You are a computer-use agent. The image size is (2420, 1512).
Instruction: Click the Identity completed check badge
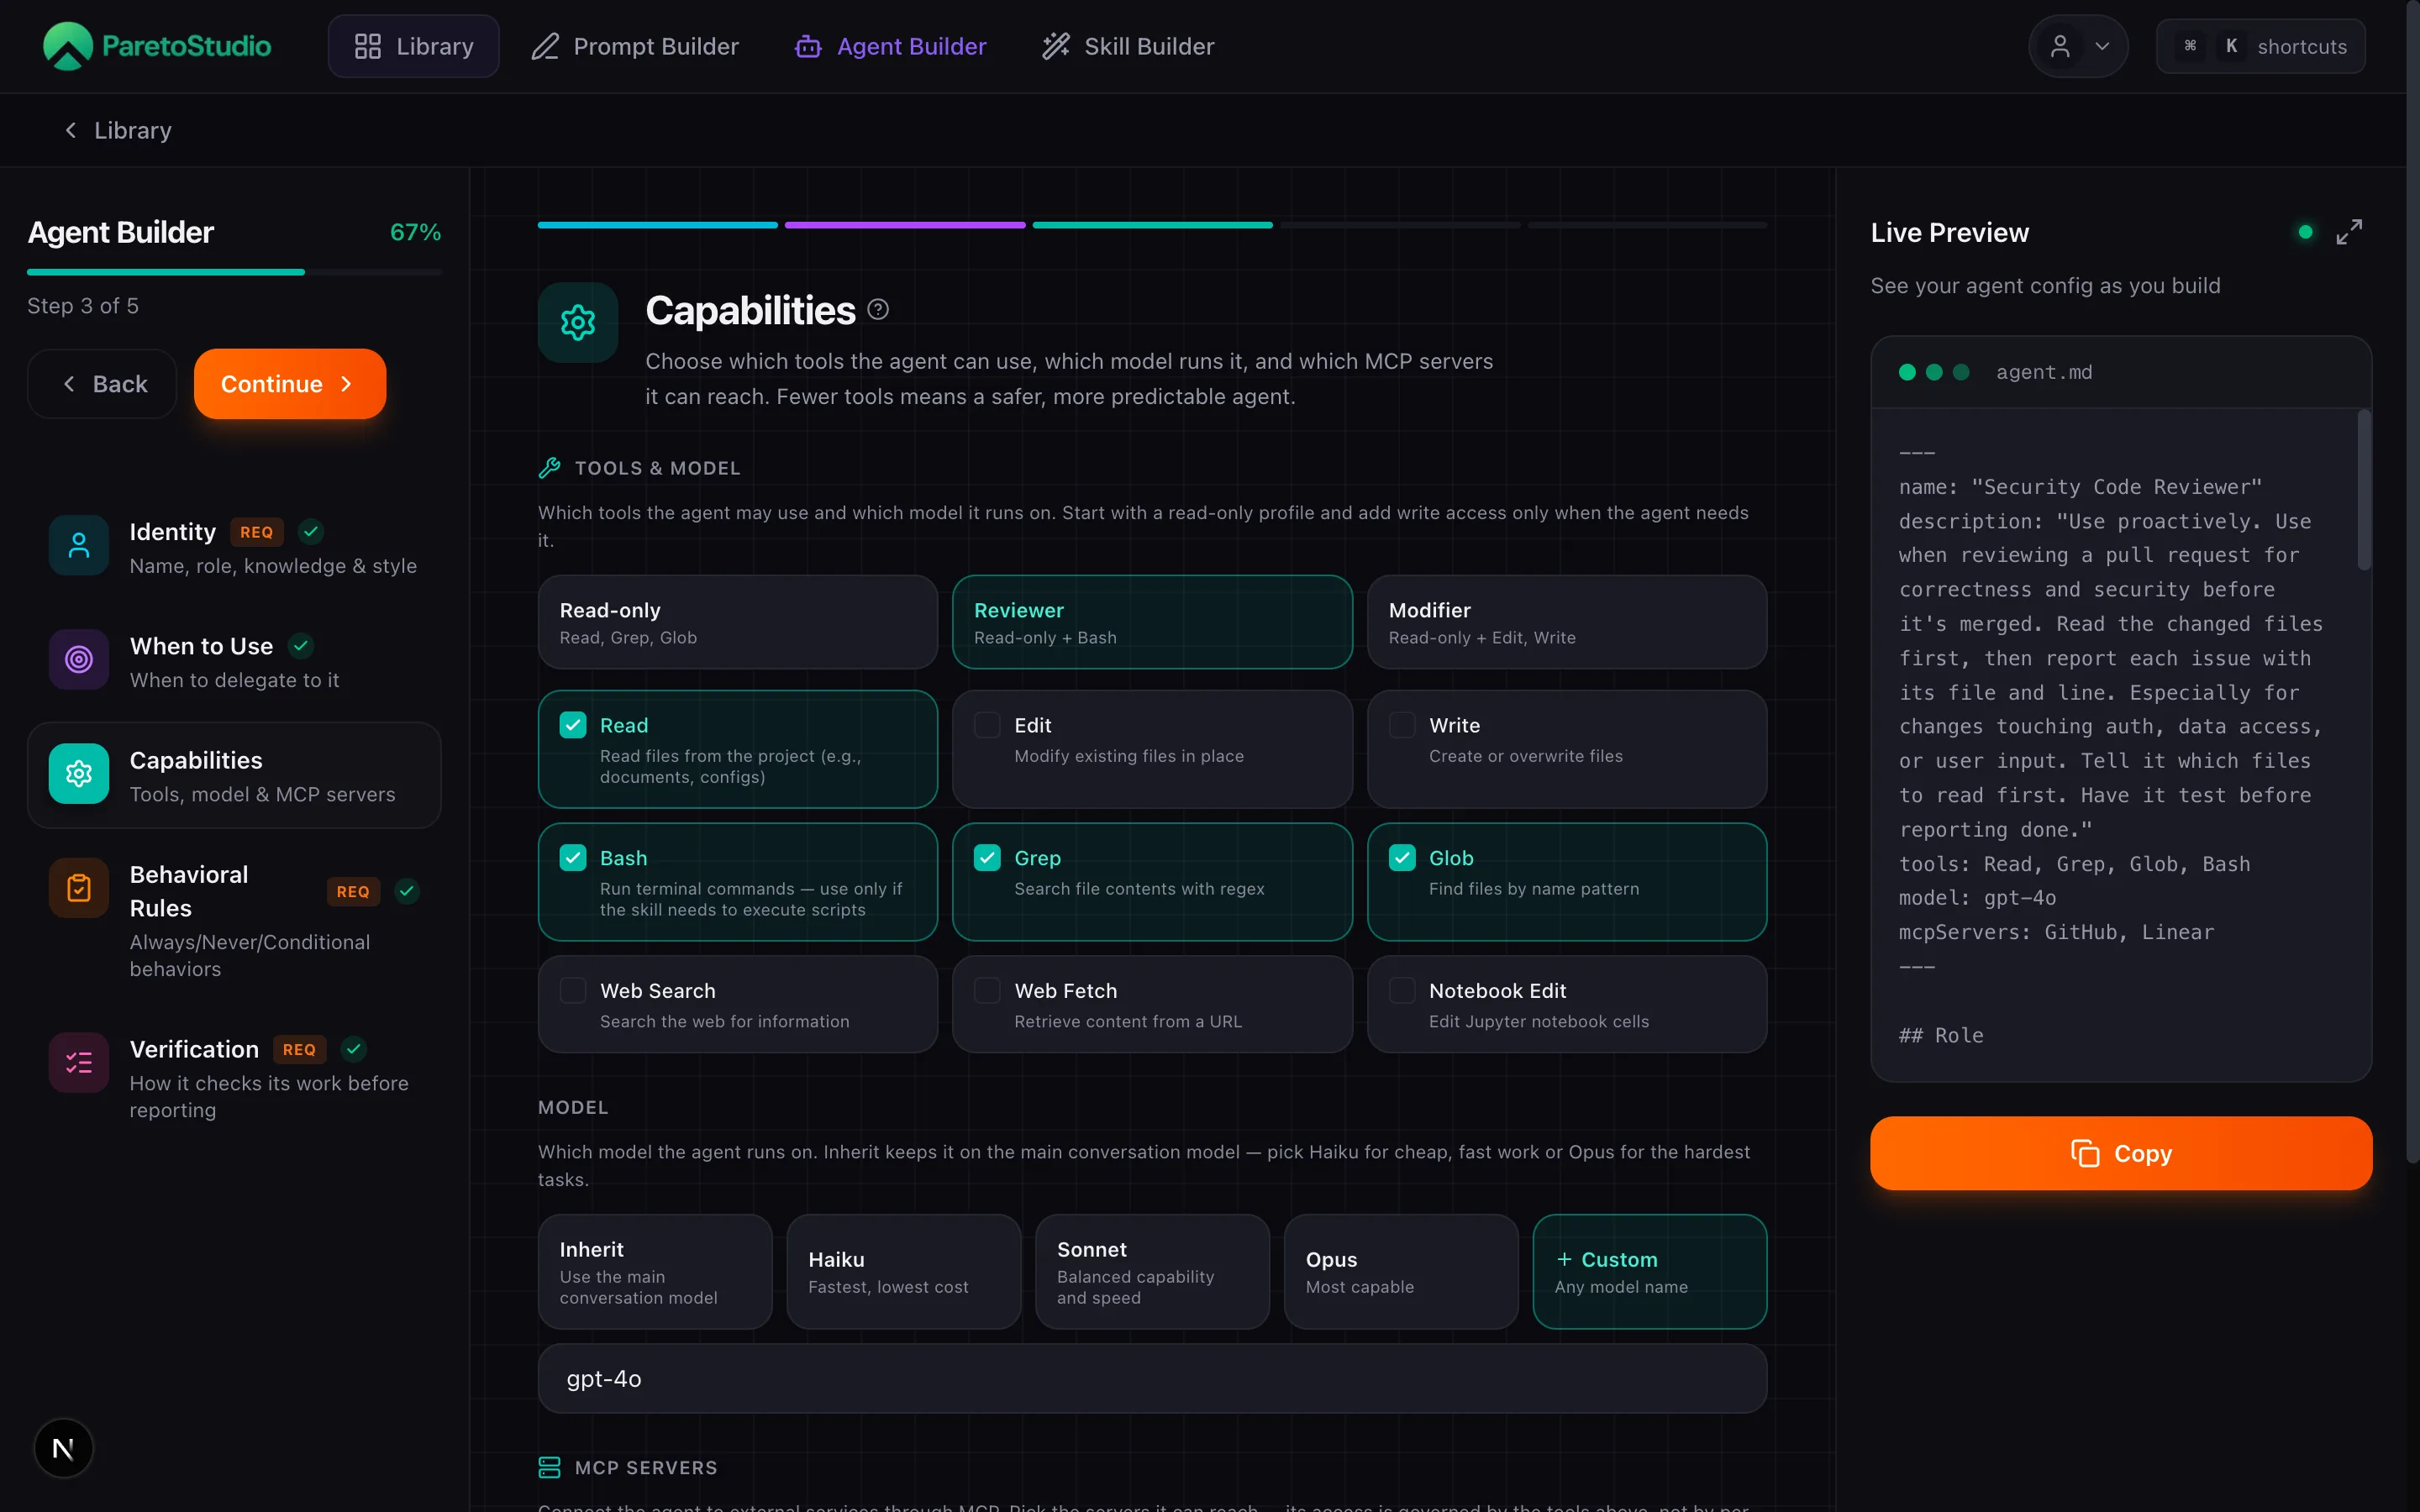(311, 532)
